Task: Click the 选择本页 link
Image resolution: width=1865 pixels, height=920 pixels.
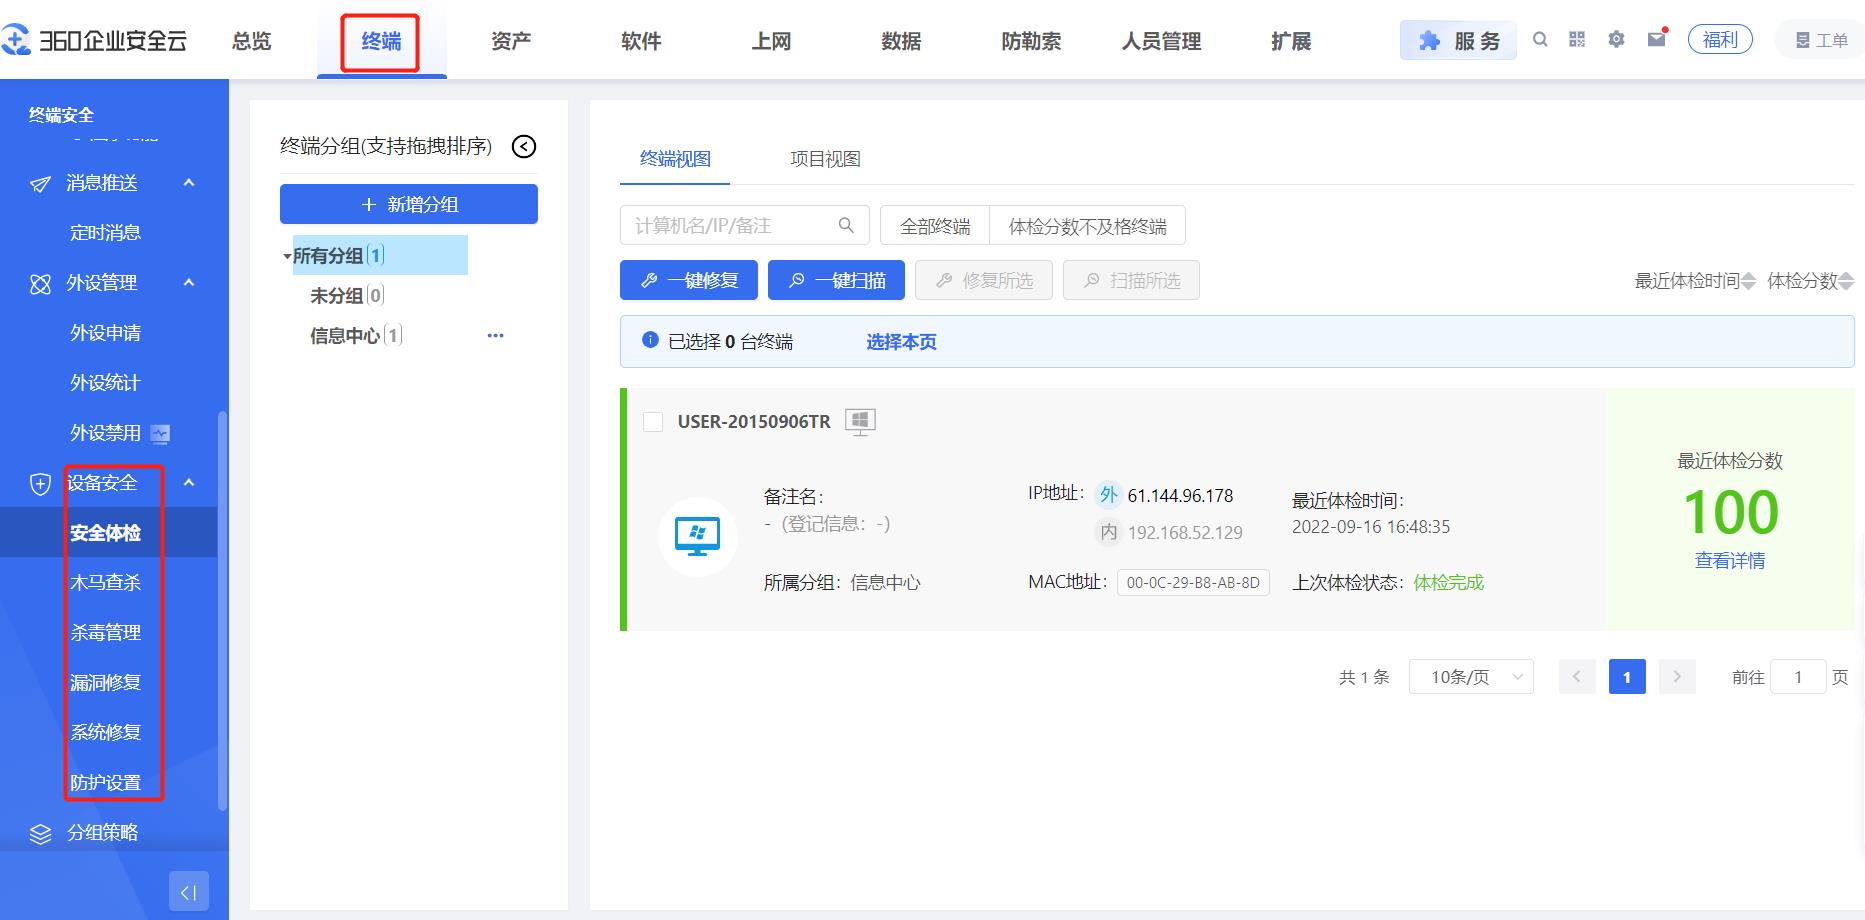Action: [901, 342]
